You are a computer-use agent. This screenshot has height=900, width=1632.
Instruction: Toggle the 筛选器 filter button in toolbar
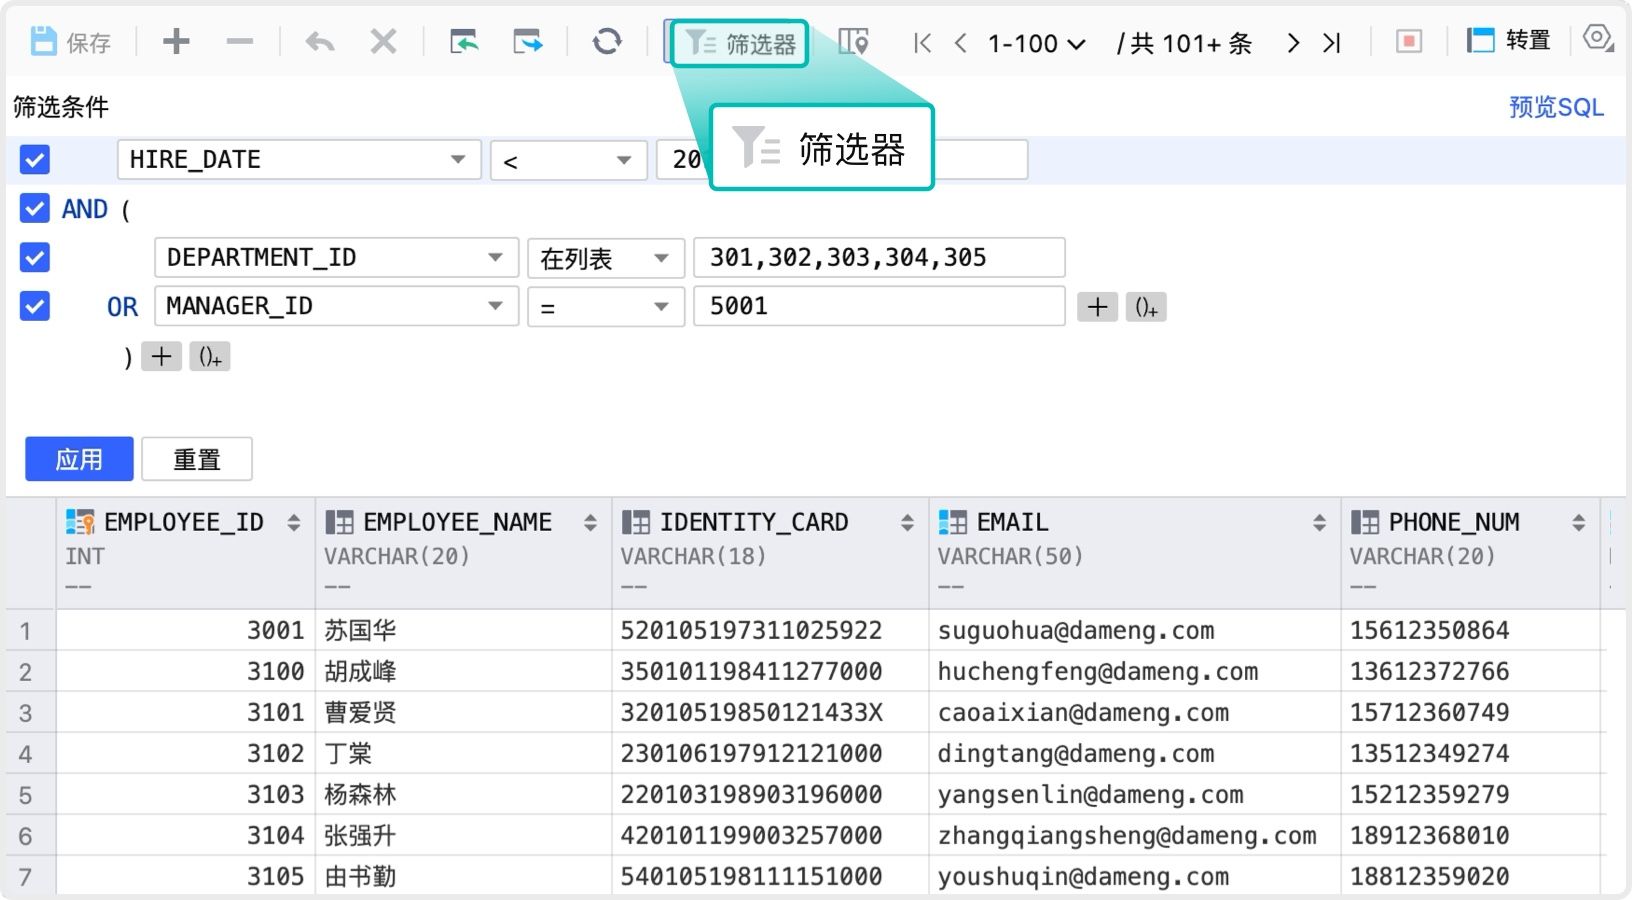pos(739,43)
